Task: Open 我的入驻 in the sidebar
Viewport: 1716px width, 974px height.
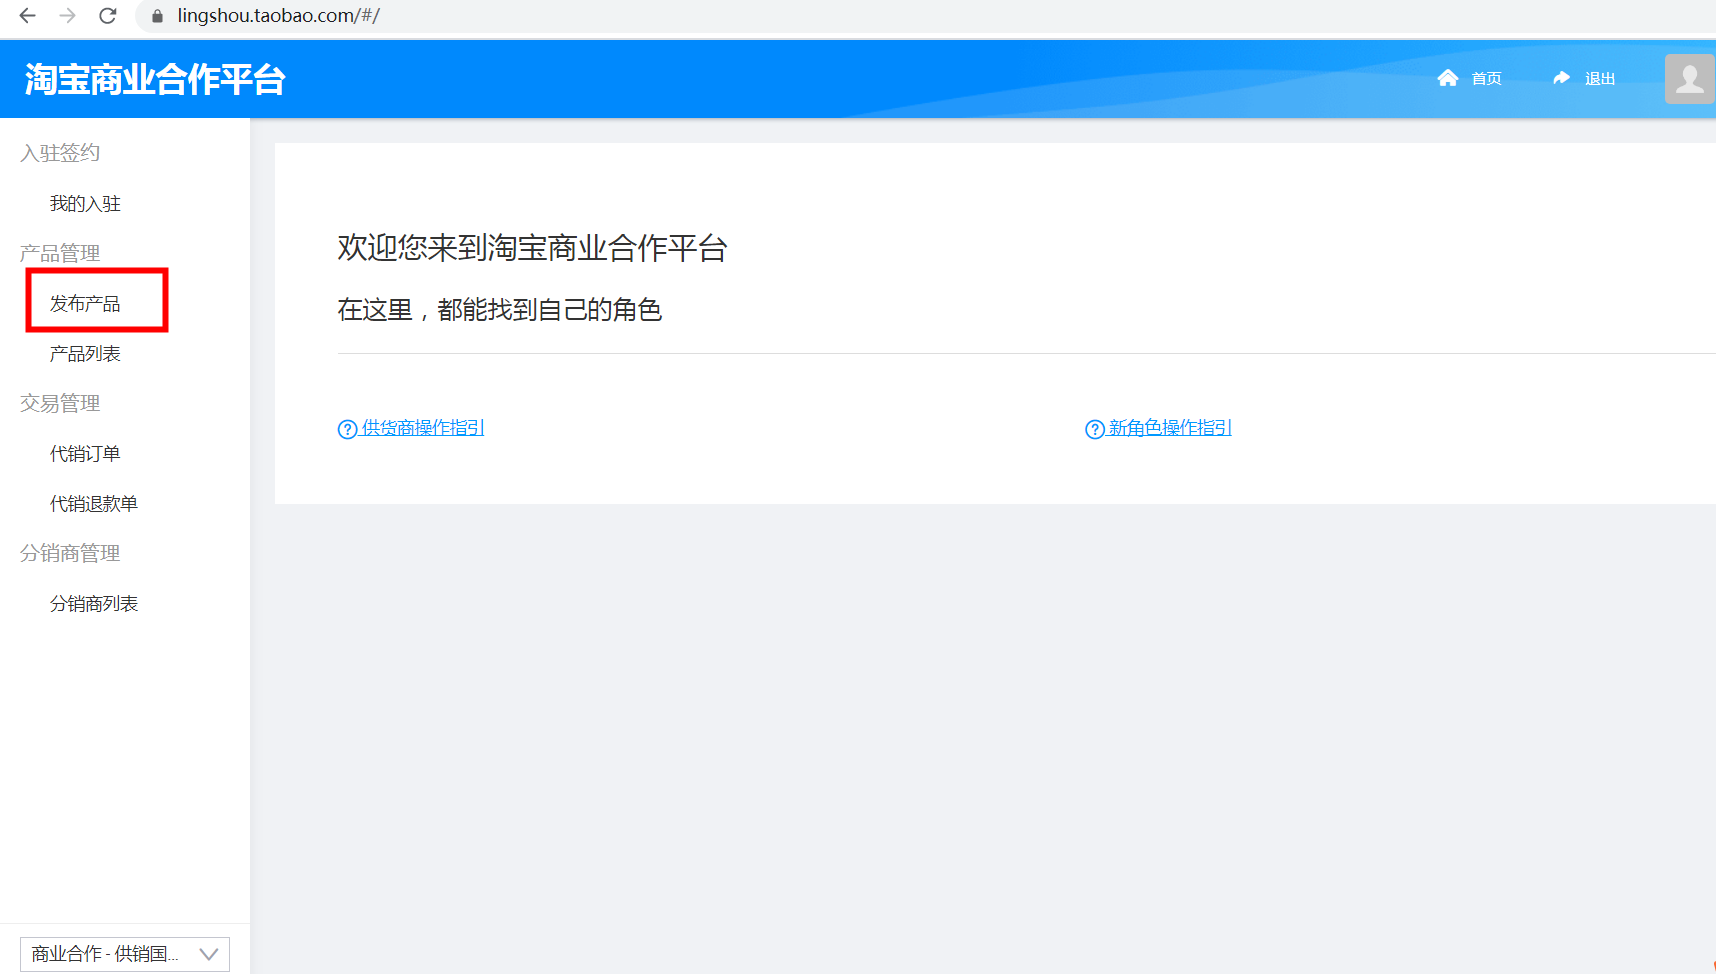Action: (x=85, y=204)
